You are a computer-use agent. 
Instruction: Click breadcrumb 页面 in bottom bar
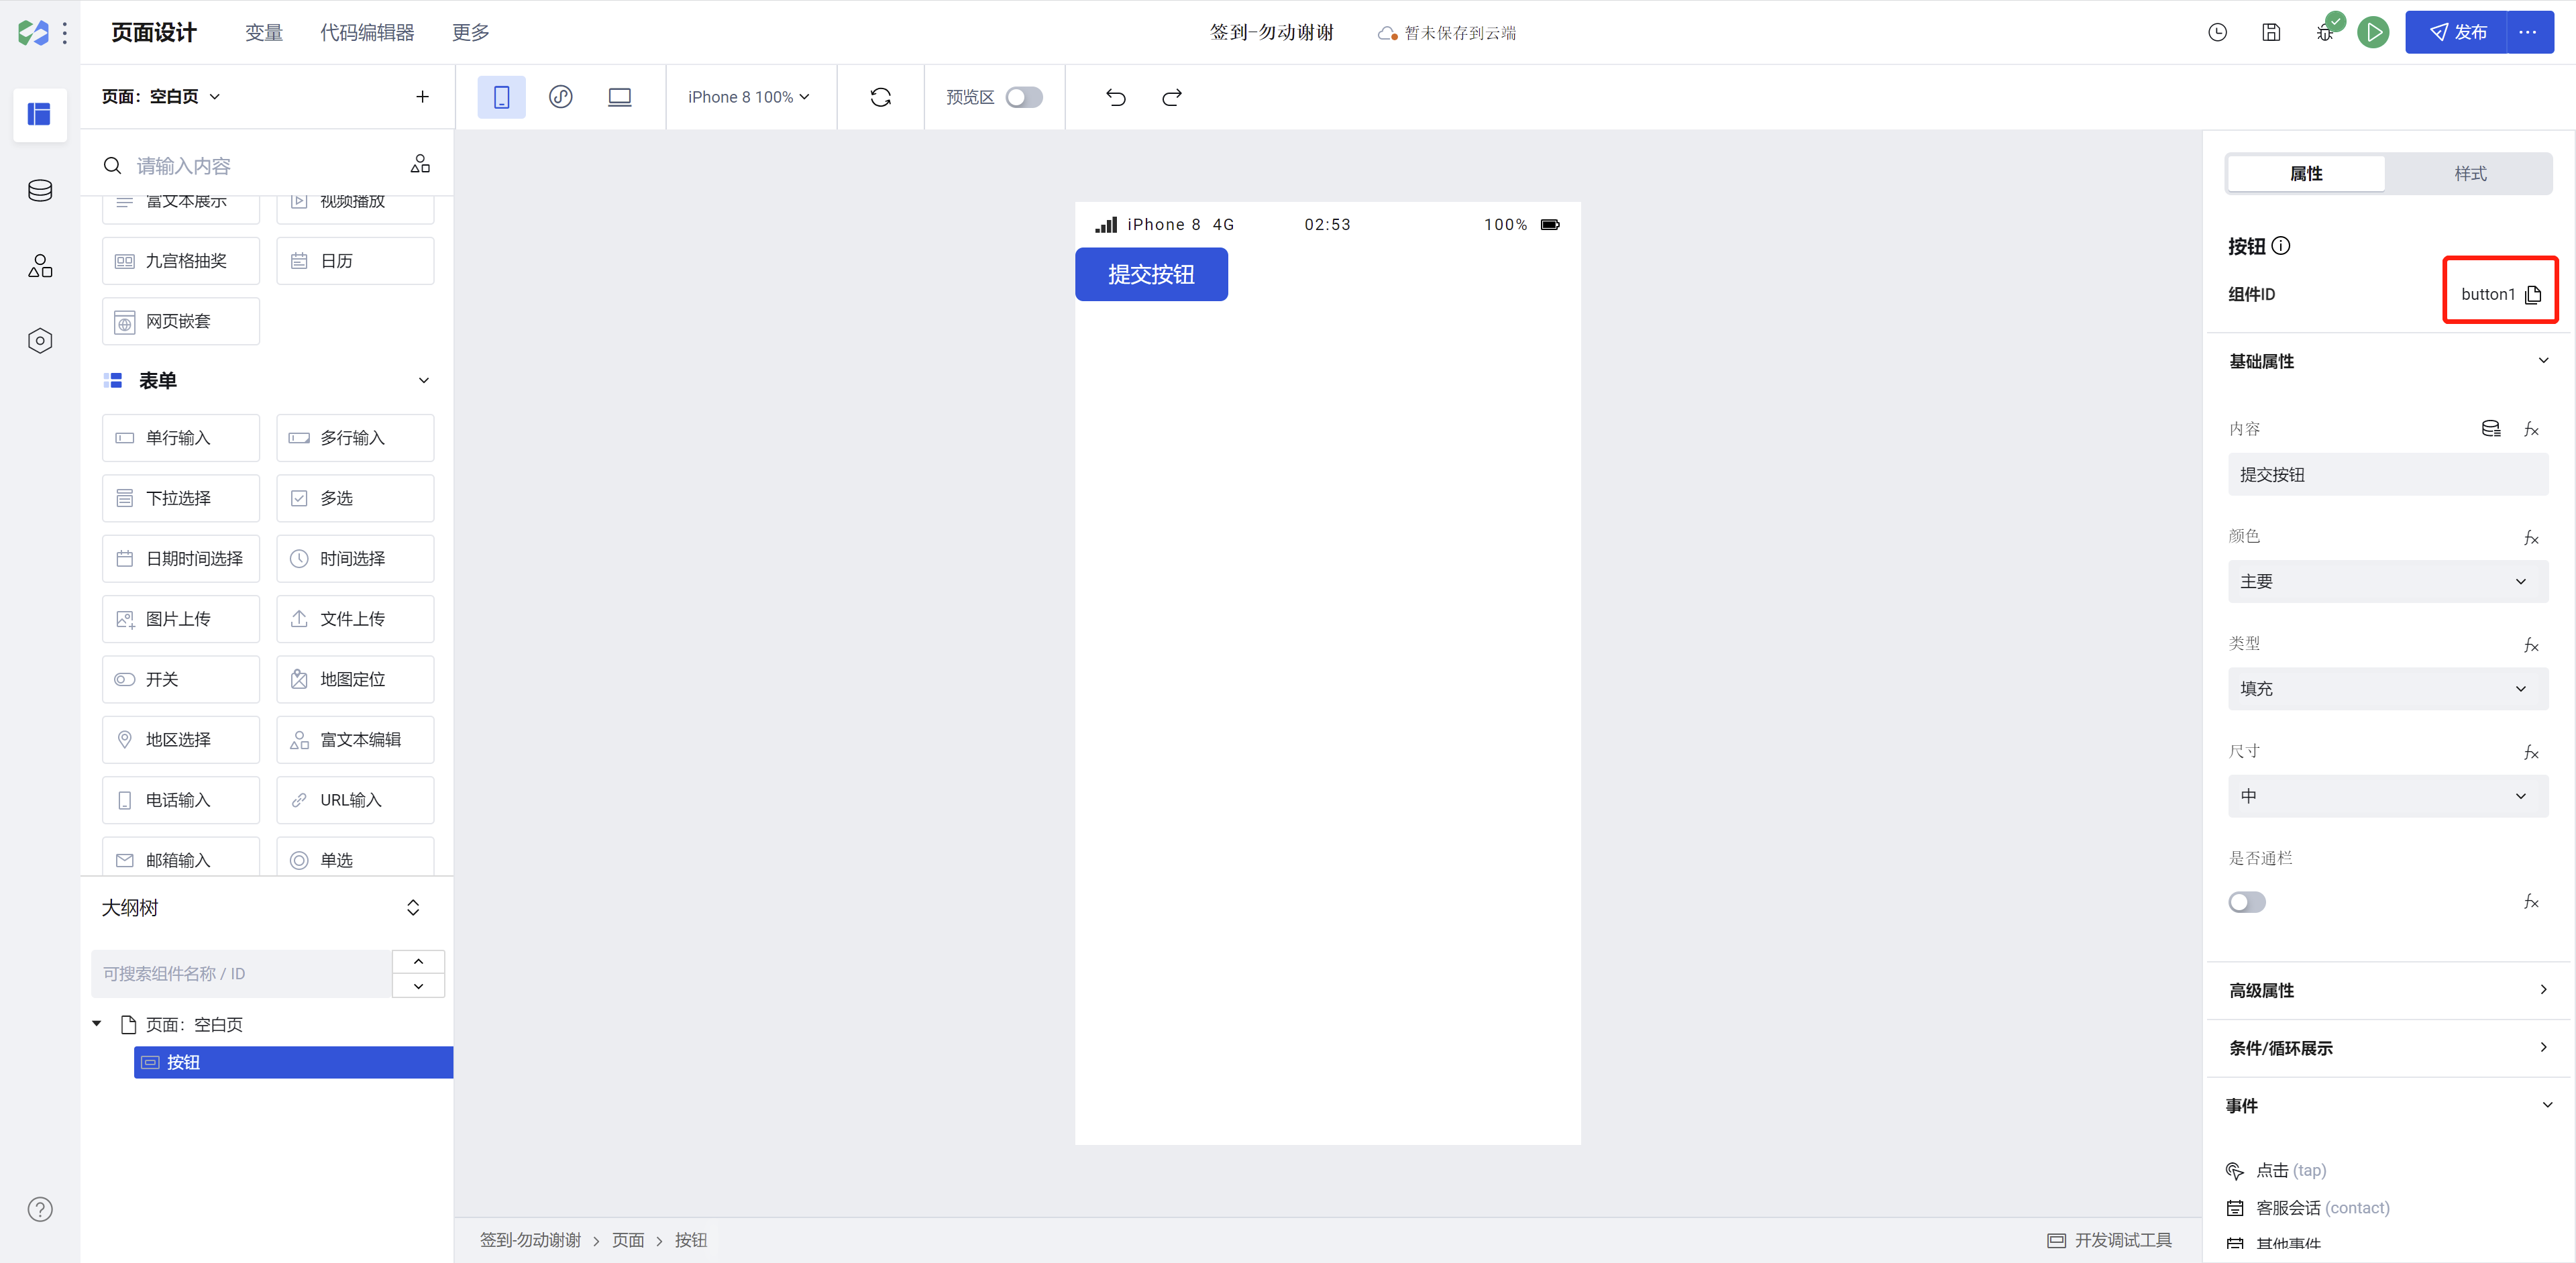pos(628,1240)
